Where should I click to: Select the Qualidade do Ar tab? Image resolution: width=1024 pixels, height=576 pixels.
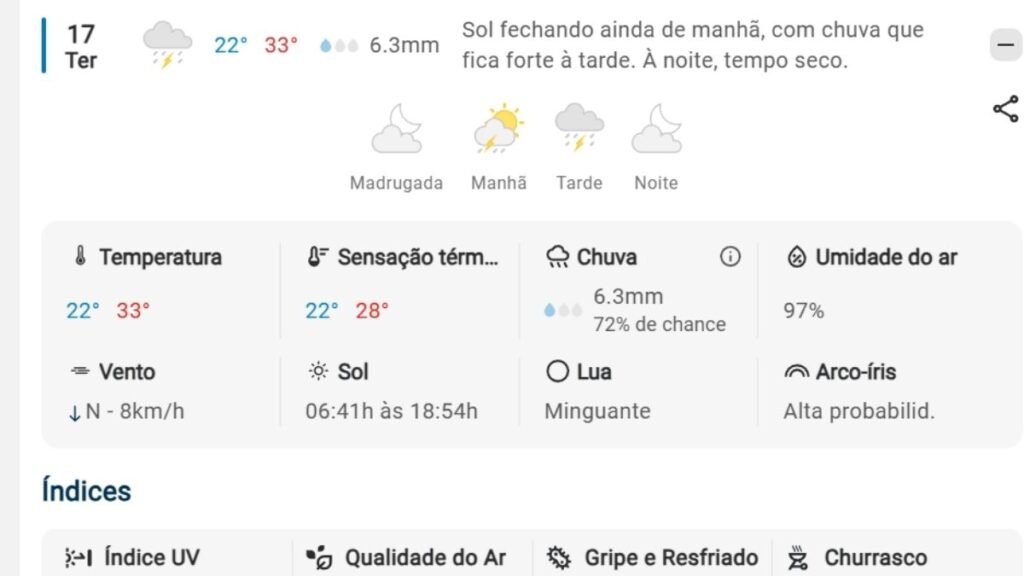click(406, 557)
